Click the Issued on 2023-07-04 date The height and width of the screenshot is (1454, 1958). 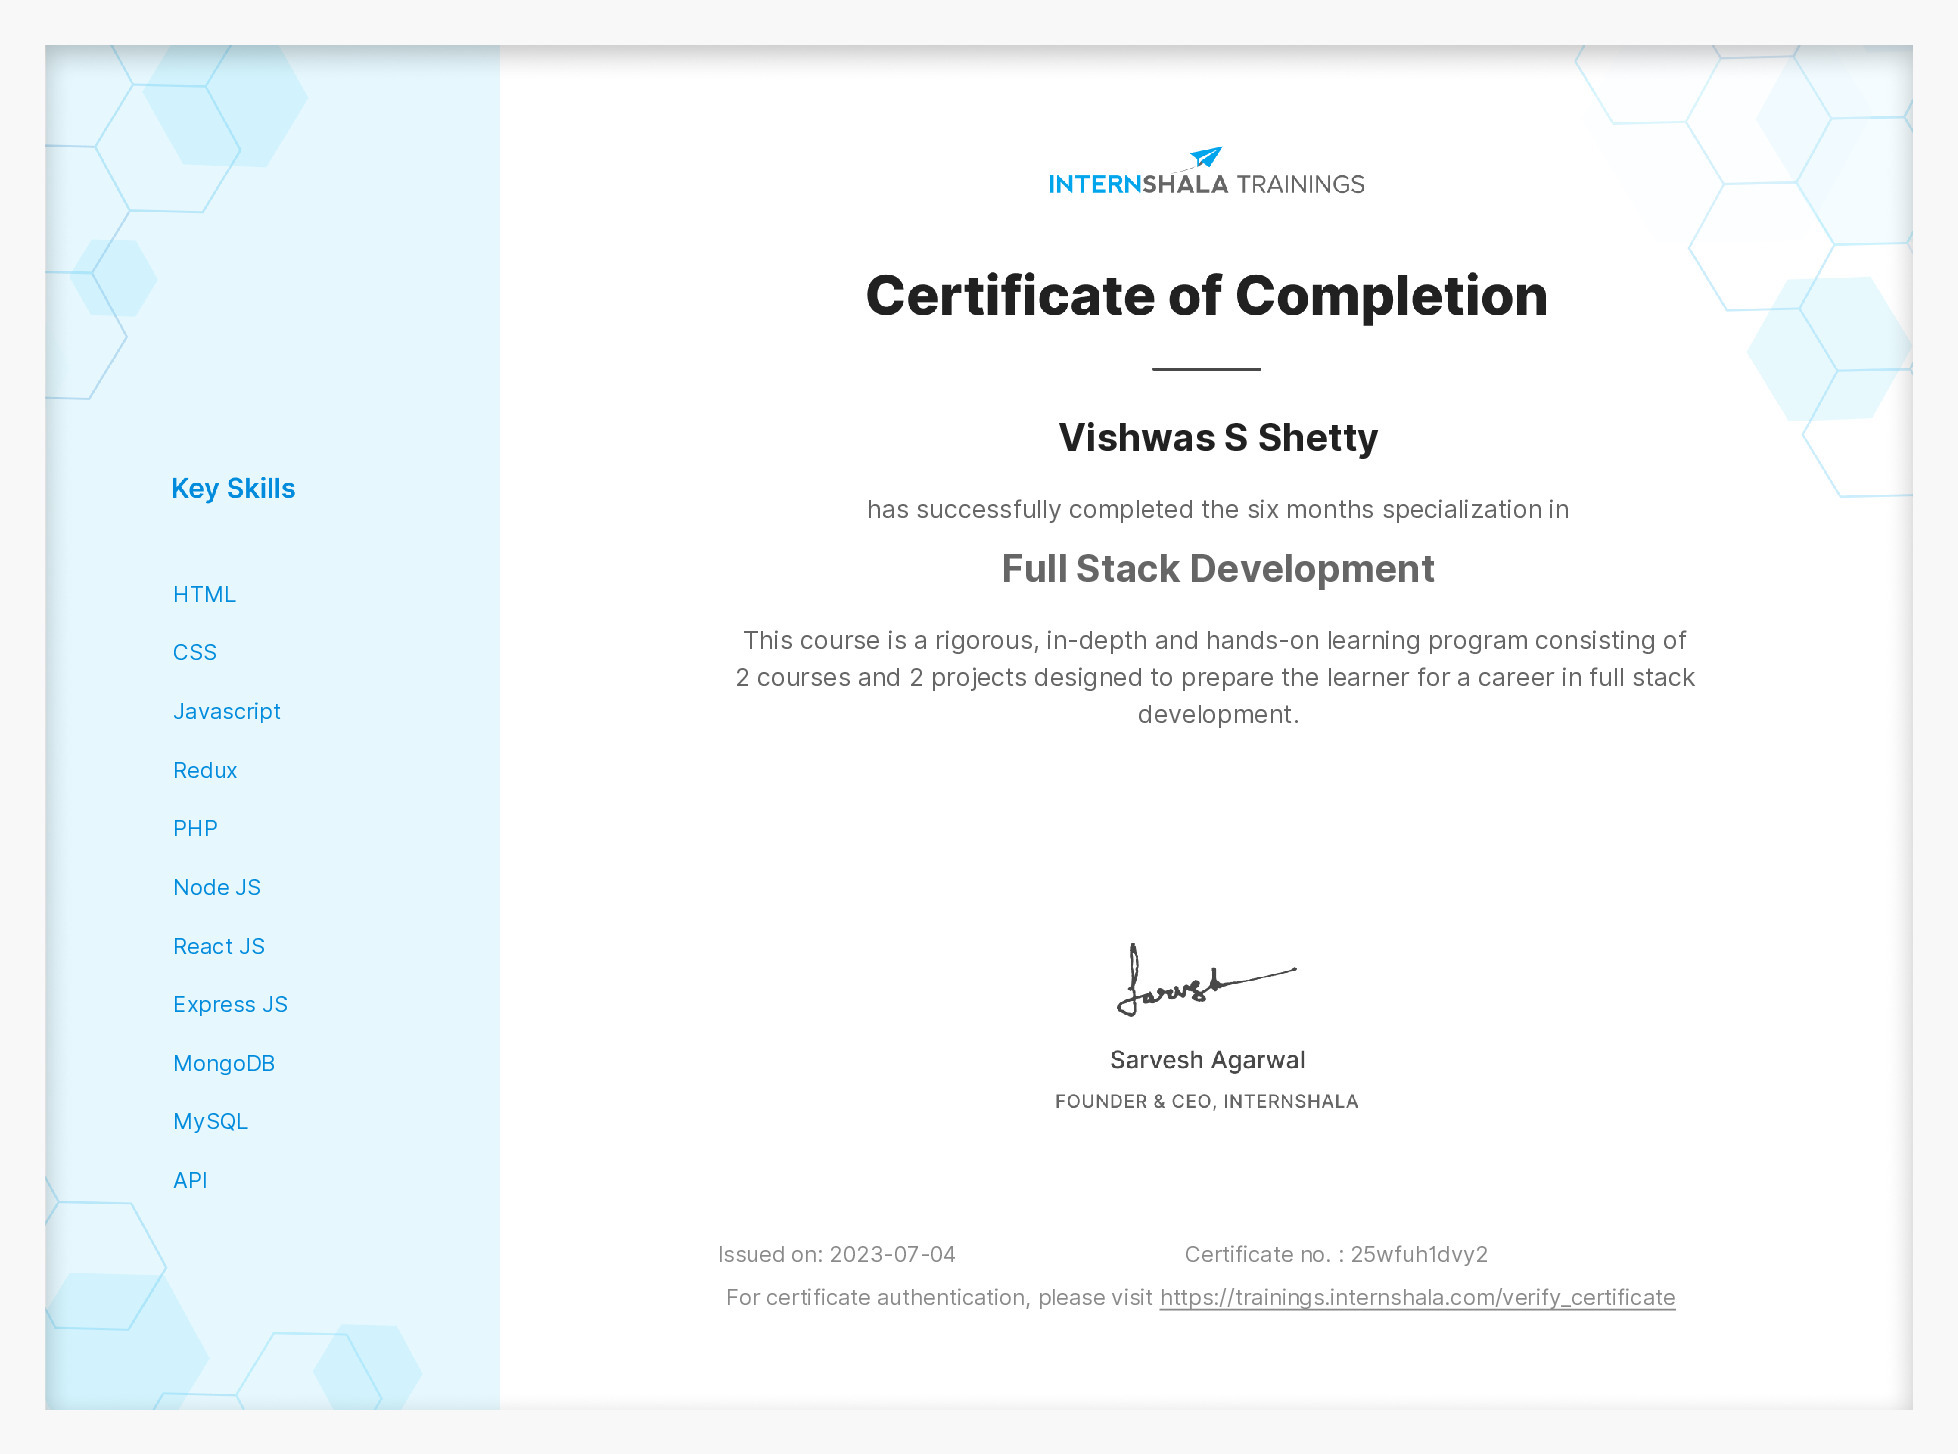coord(837,1255)
